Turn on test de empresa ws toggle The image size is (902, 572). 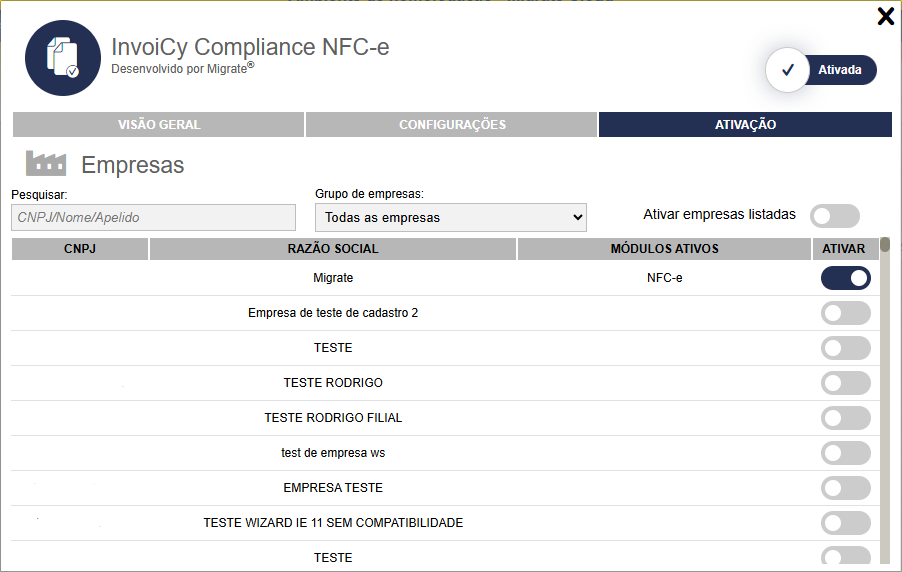845,453
